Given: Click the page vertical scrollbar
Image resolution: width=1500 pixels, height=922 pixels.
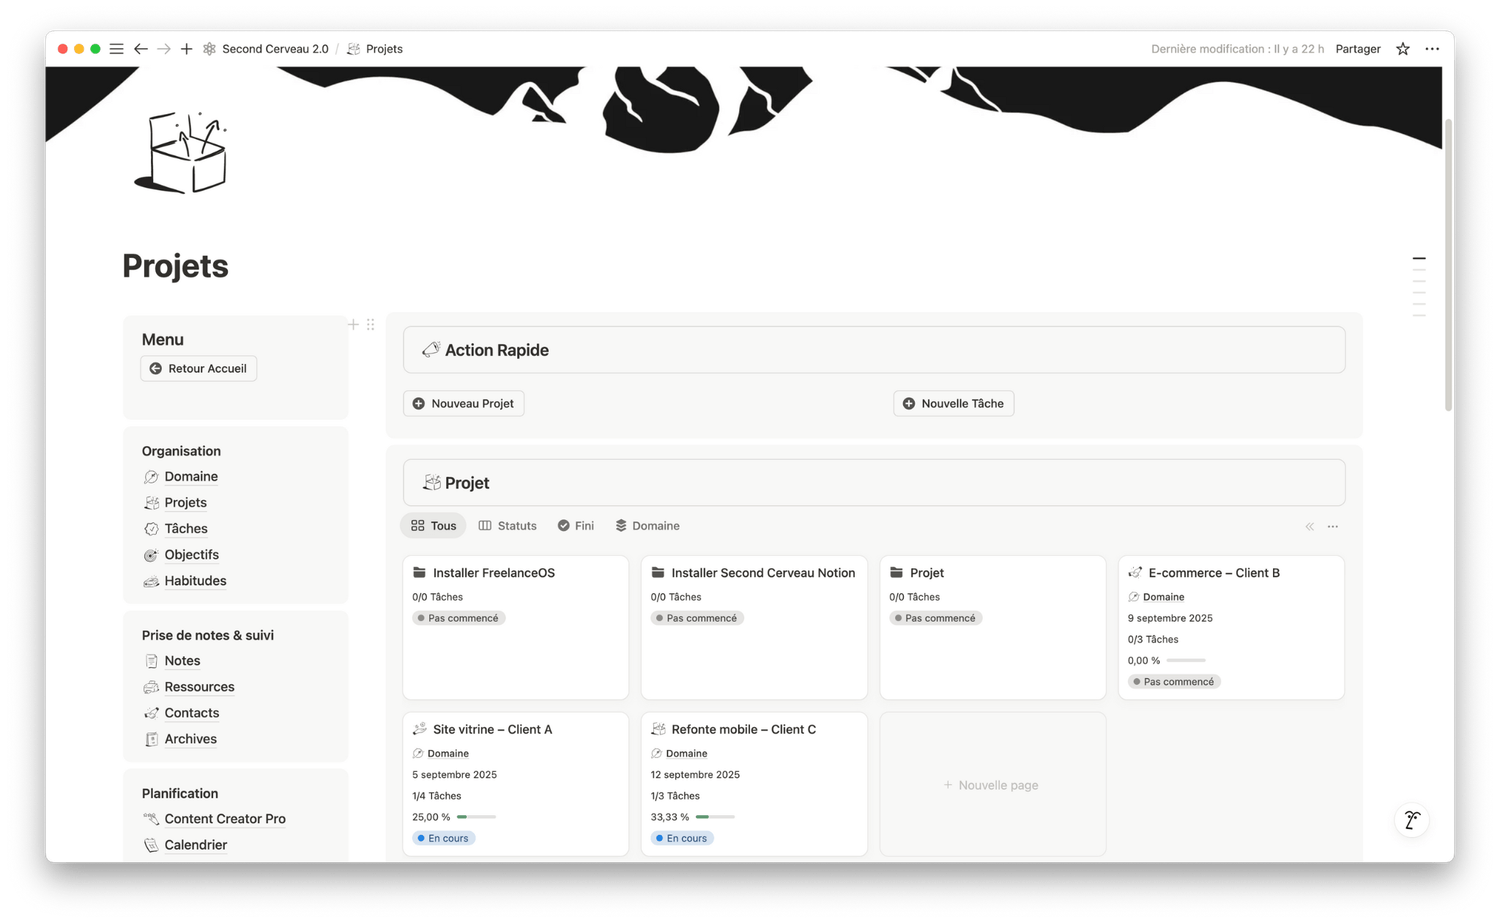Looking at the screenshot, I should click(x=1448, y=265).
